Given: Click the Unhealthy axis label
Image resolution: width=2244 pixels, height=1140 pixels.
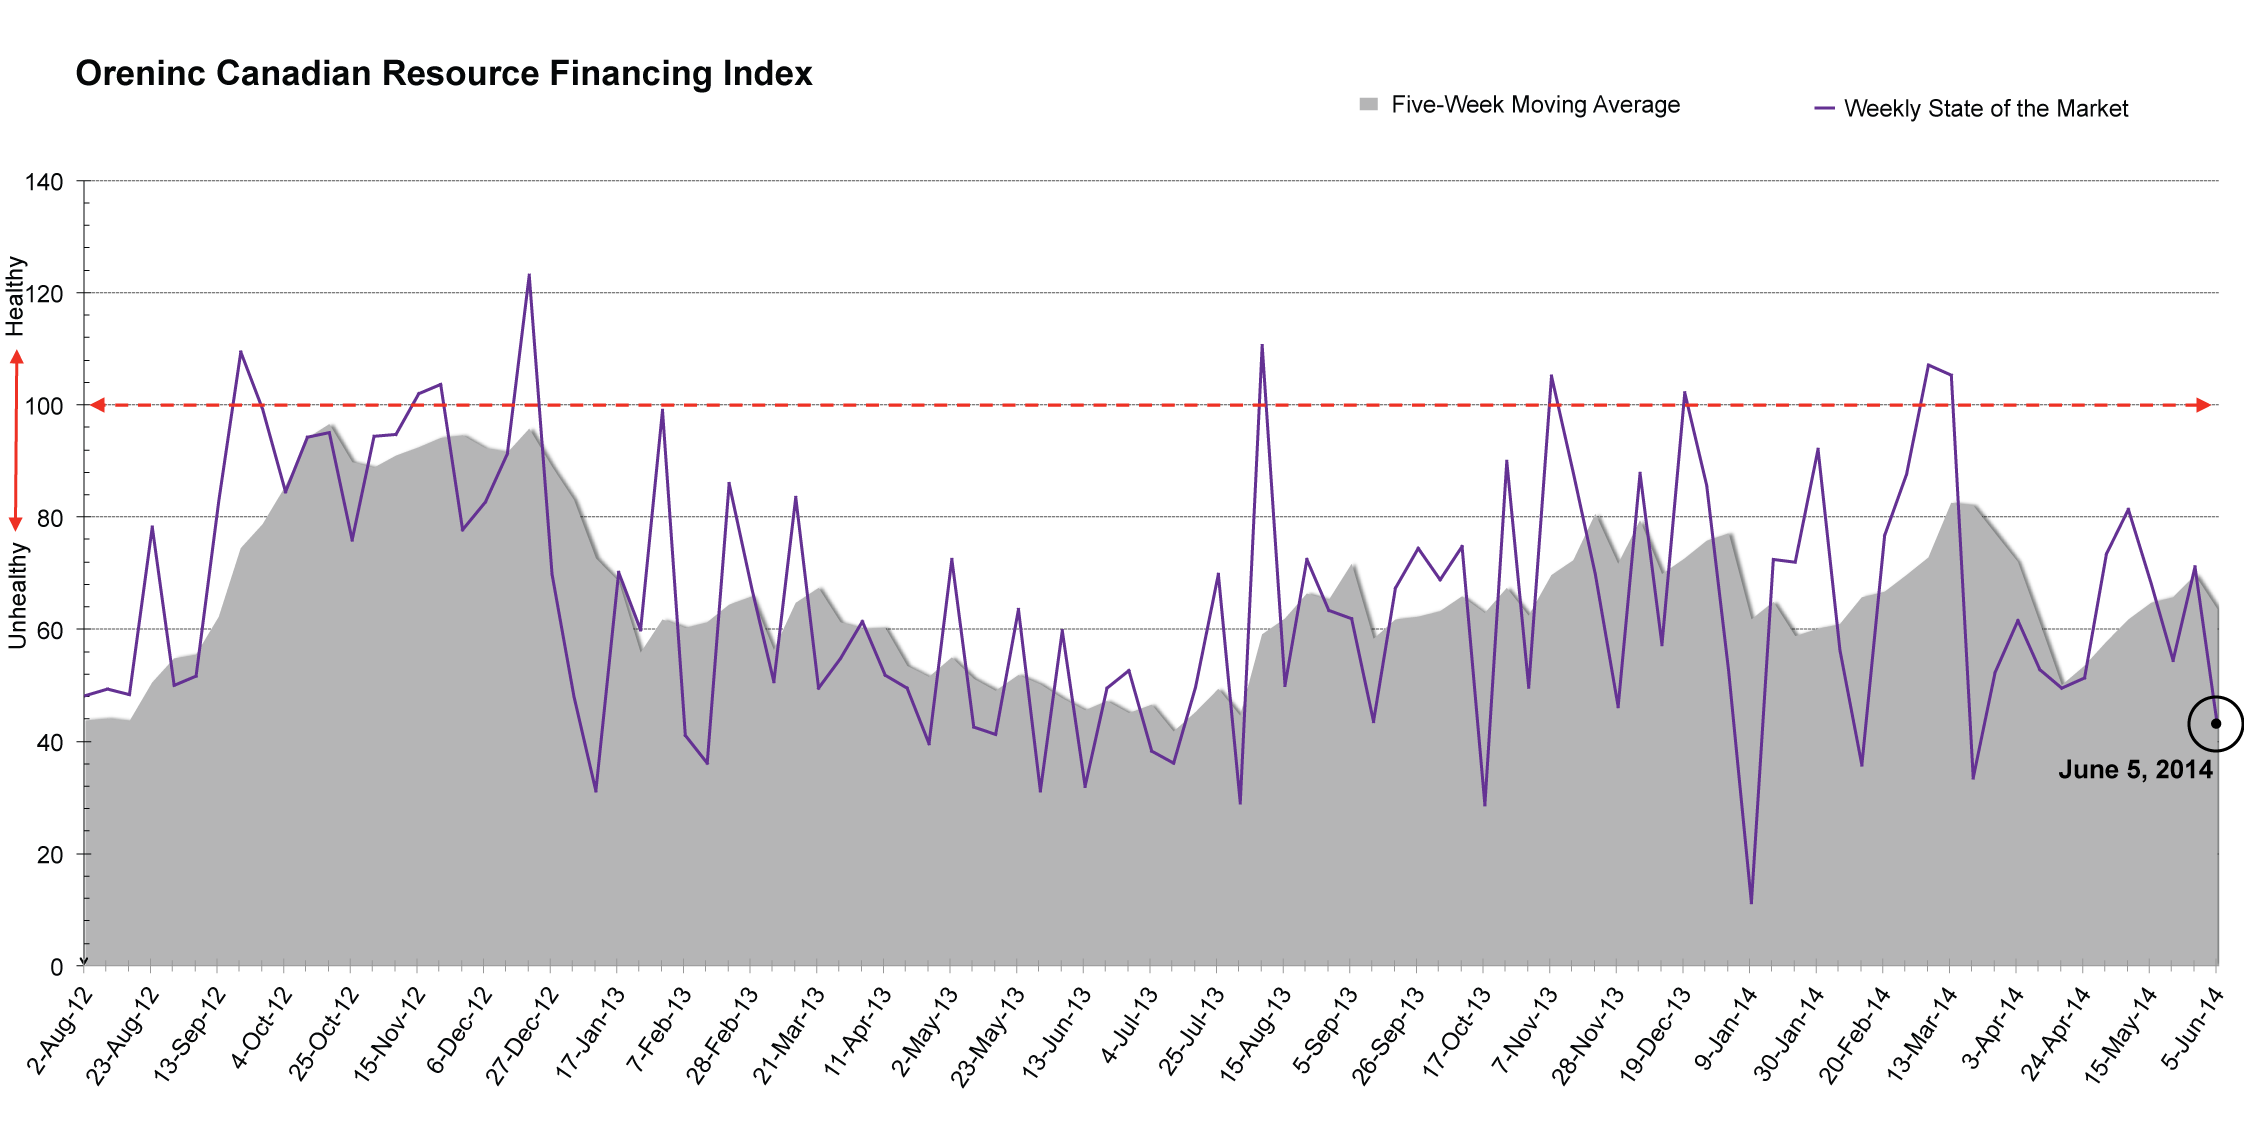Looking at the screenshot, I should pos(17,596).
